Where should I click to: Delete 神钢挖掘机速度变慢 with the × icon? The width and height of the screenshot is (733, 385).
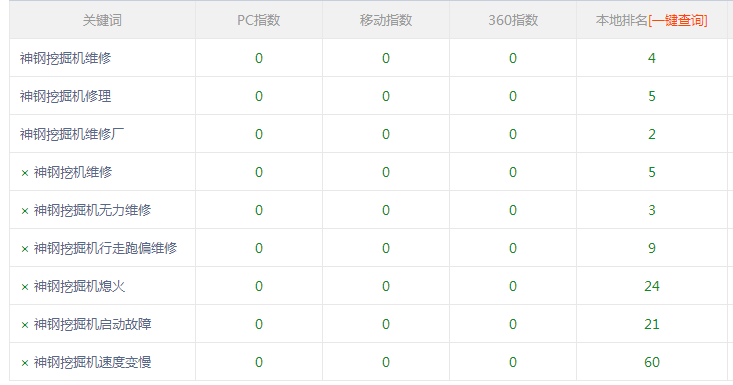[x=25, y=363]
